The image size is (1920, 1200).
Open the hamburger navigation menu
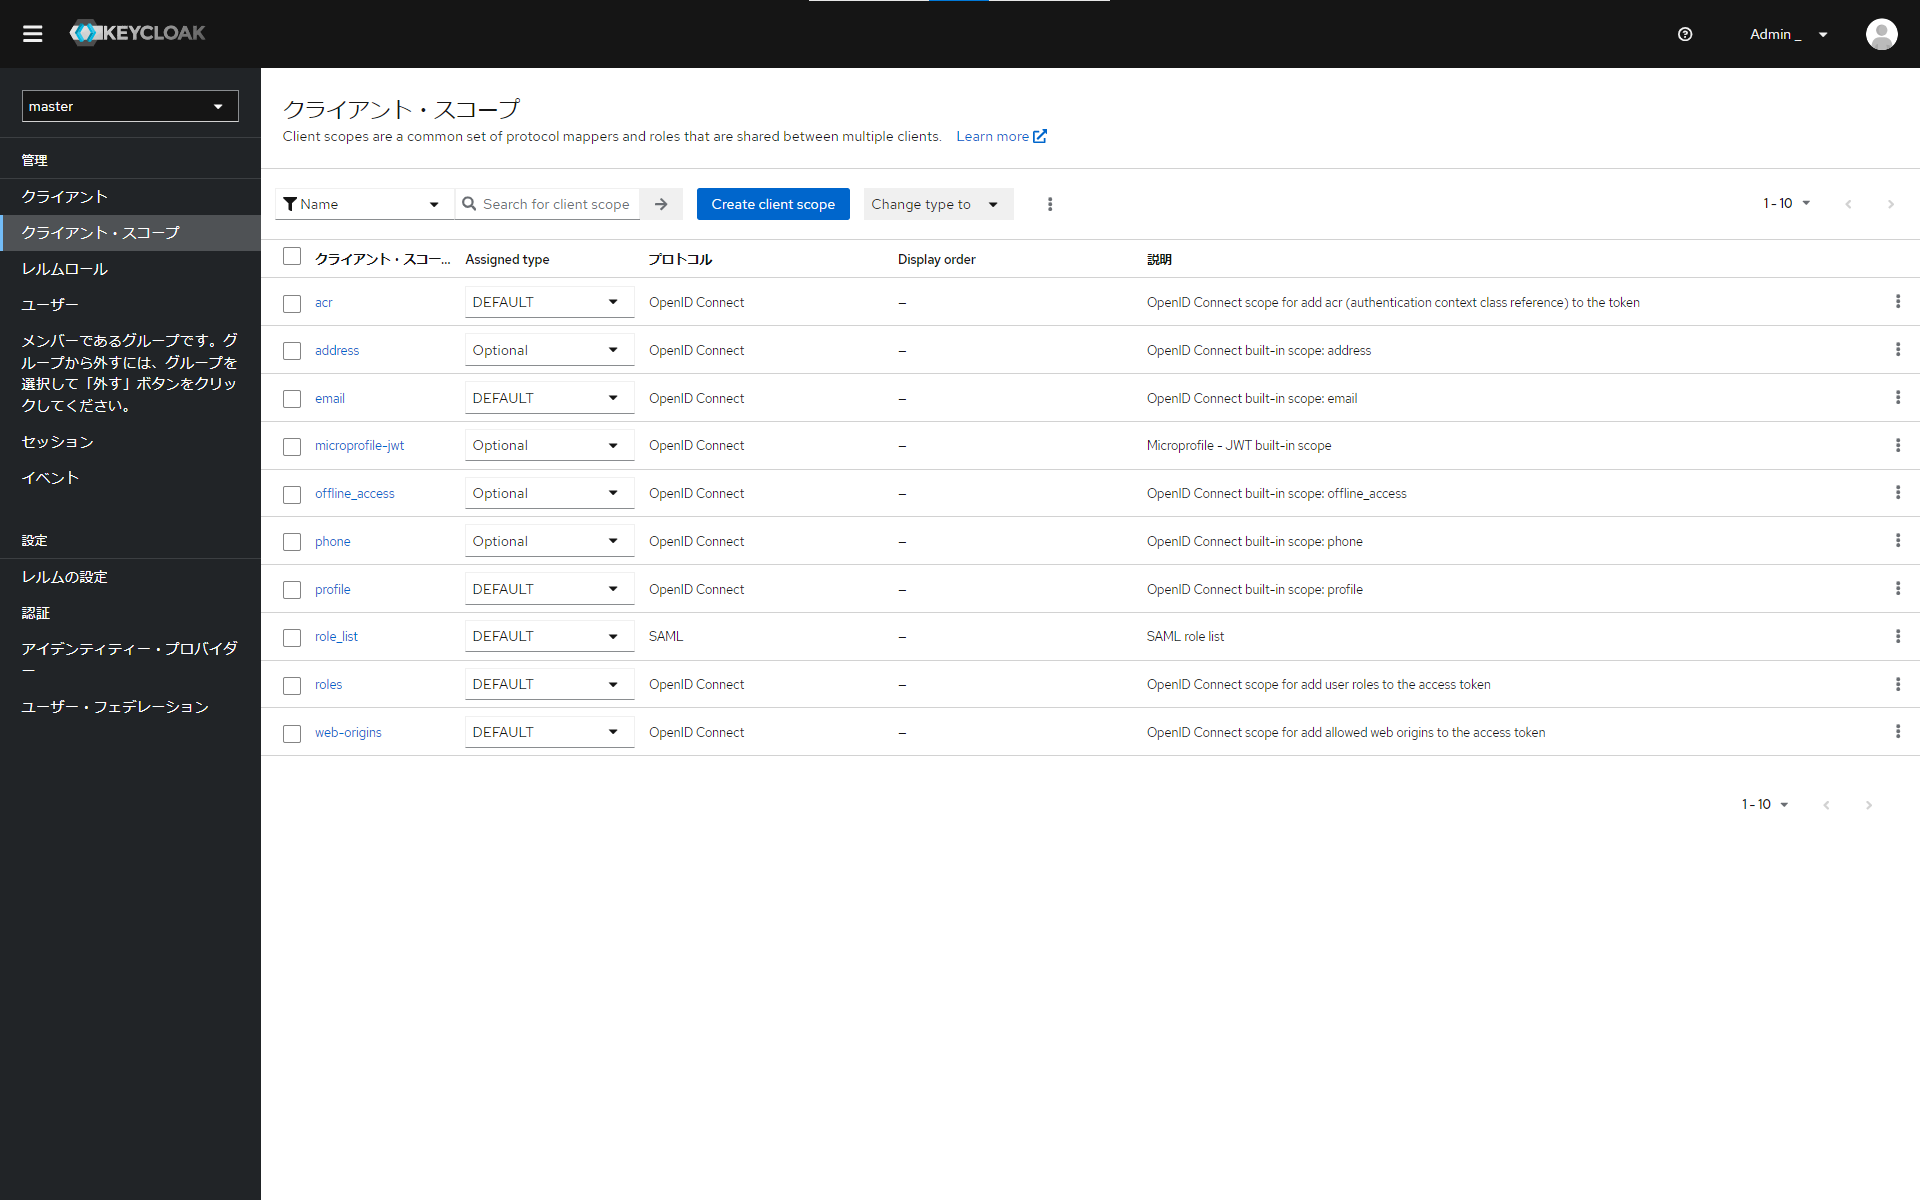(33, 34)
